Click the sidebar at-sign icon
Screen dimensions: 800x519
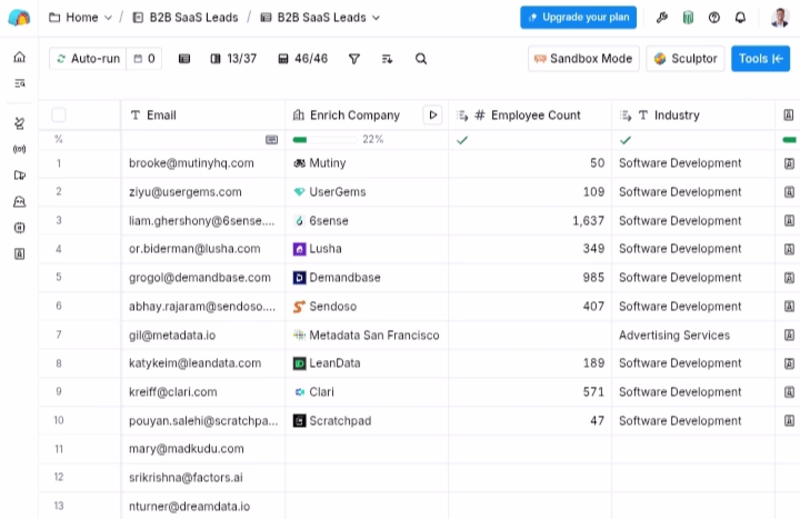19,228
